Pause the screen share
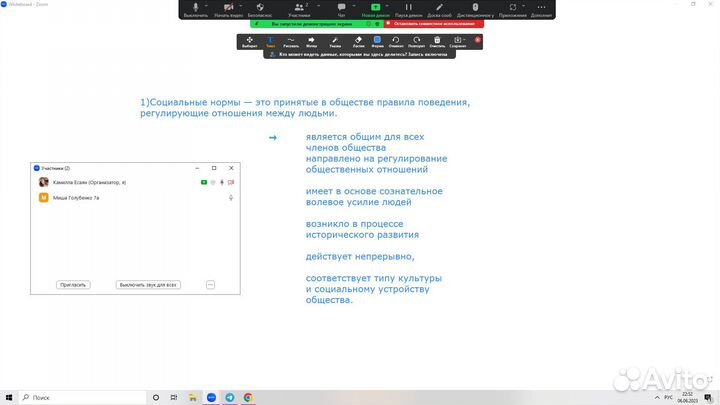 click(409, 9)
